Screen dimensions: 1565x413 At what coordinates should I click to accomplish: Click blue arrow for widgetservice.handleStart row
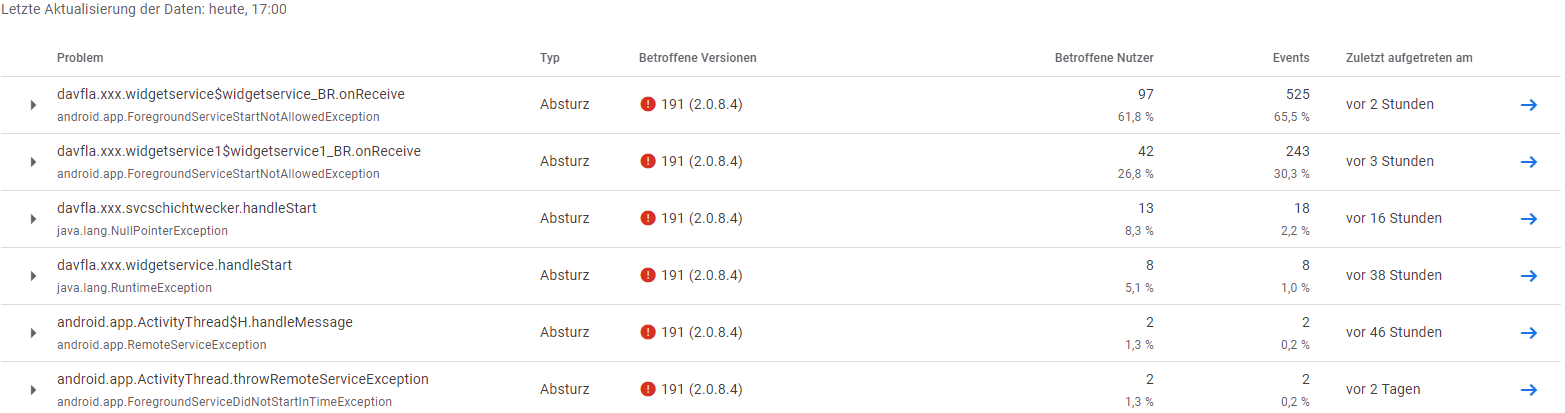tap(1528, 275)
